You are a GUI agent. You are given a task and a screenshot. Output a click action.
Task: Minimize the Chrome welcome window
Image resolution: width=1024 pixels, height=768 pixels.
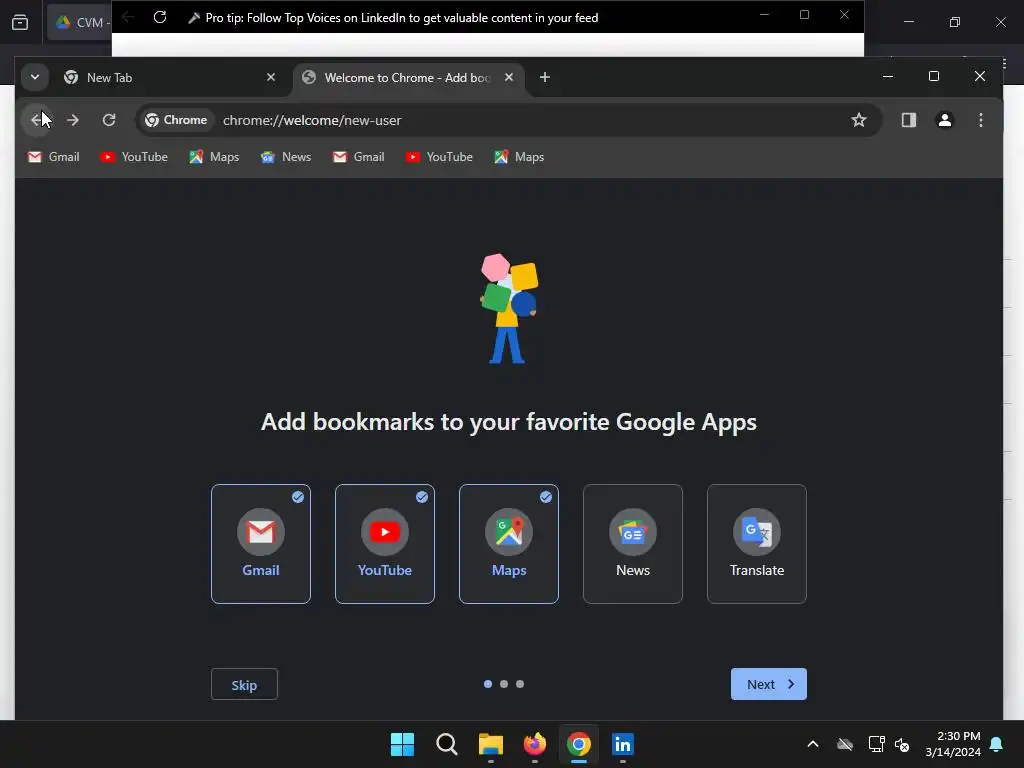click(x=888, y=76)
